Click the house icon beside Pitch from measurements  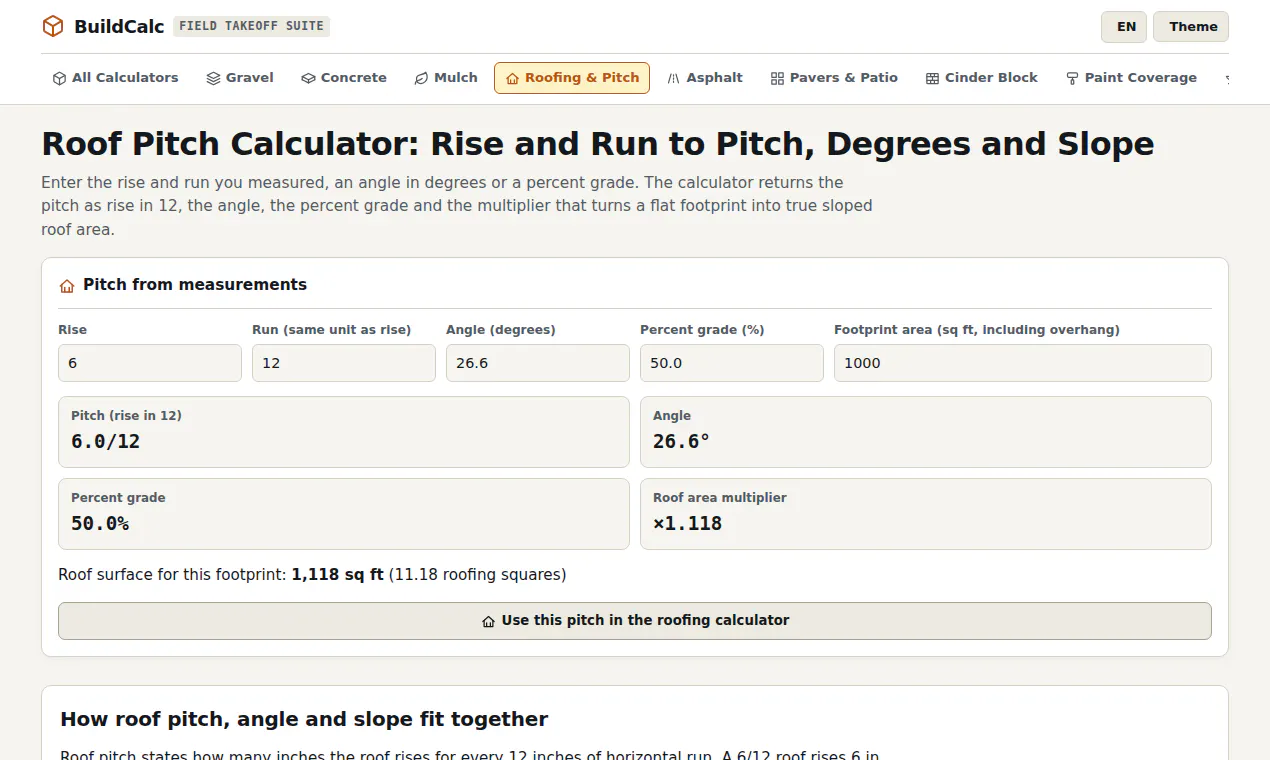tap(67, 286)
